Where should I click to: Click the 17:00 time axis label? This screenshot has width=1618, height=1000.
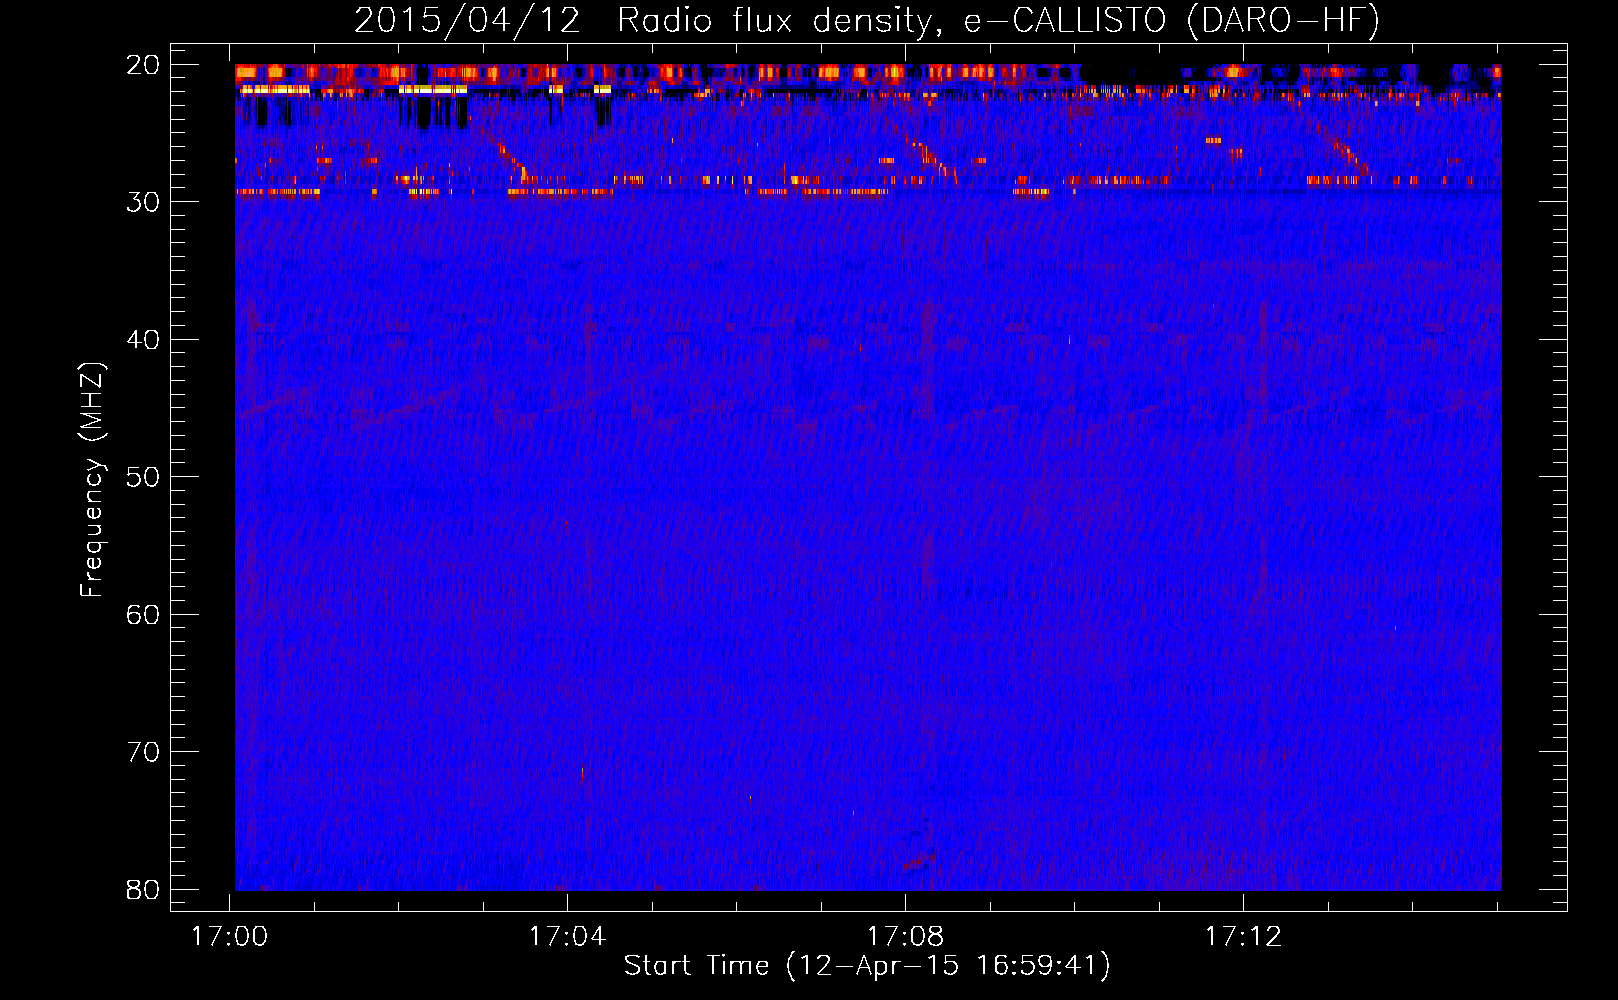(x=230, y=937)
